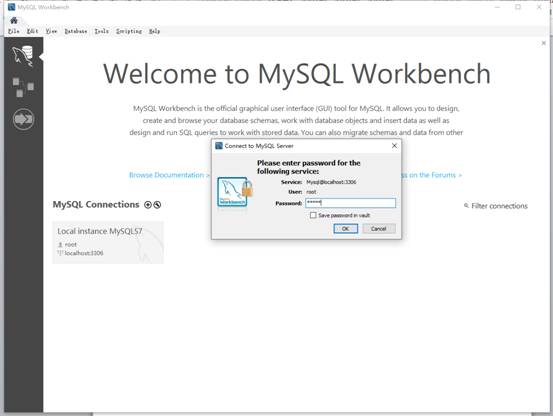Image resolution: width=553 pixels, height=416 pixels.
Task: Click the Workbench padlock icon in dialog
Action: click(235, 192)
